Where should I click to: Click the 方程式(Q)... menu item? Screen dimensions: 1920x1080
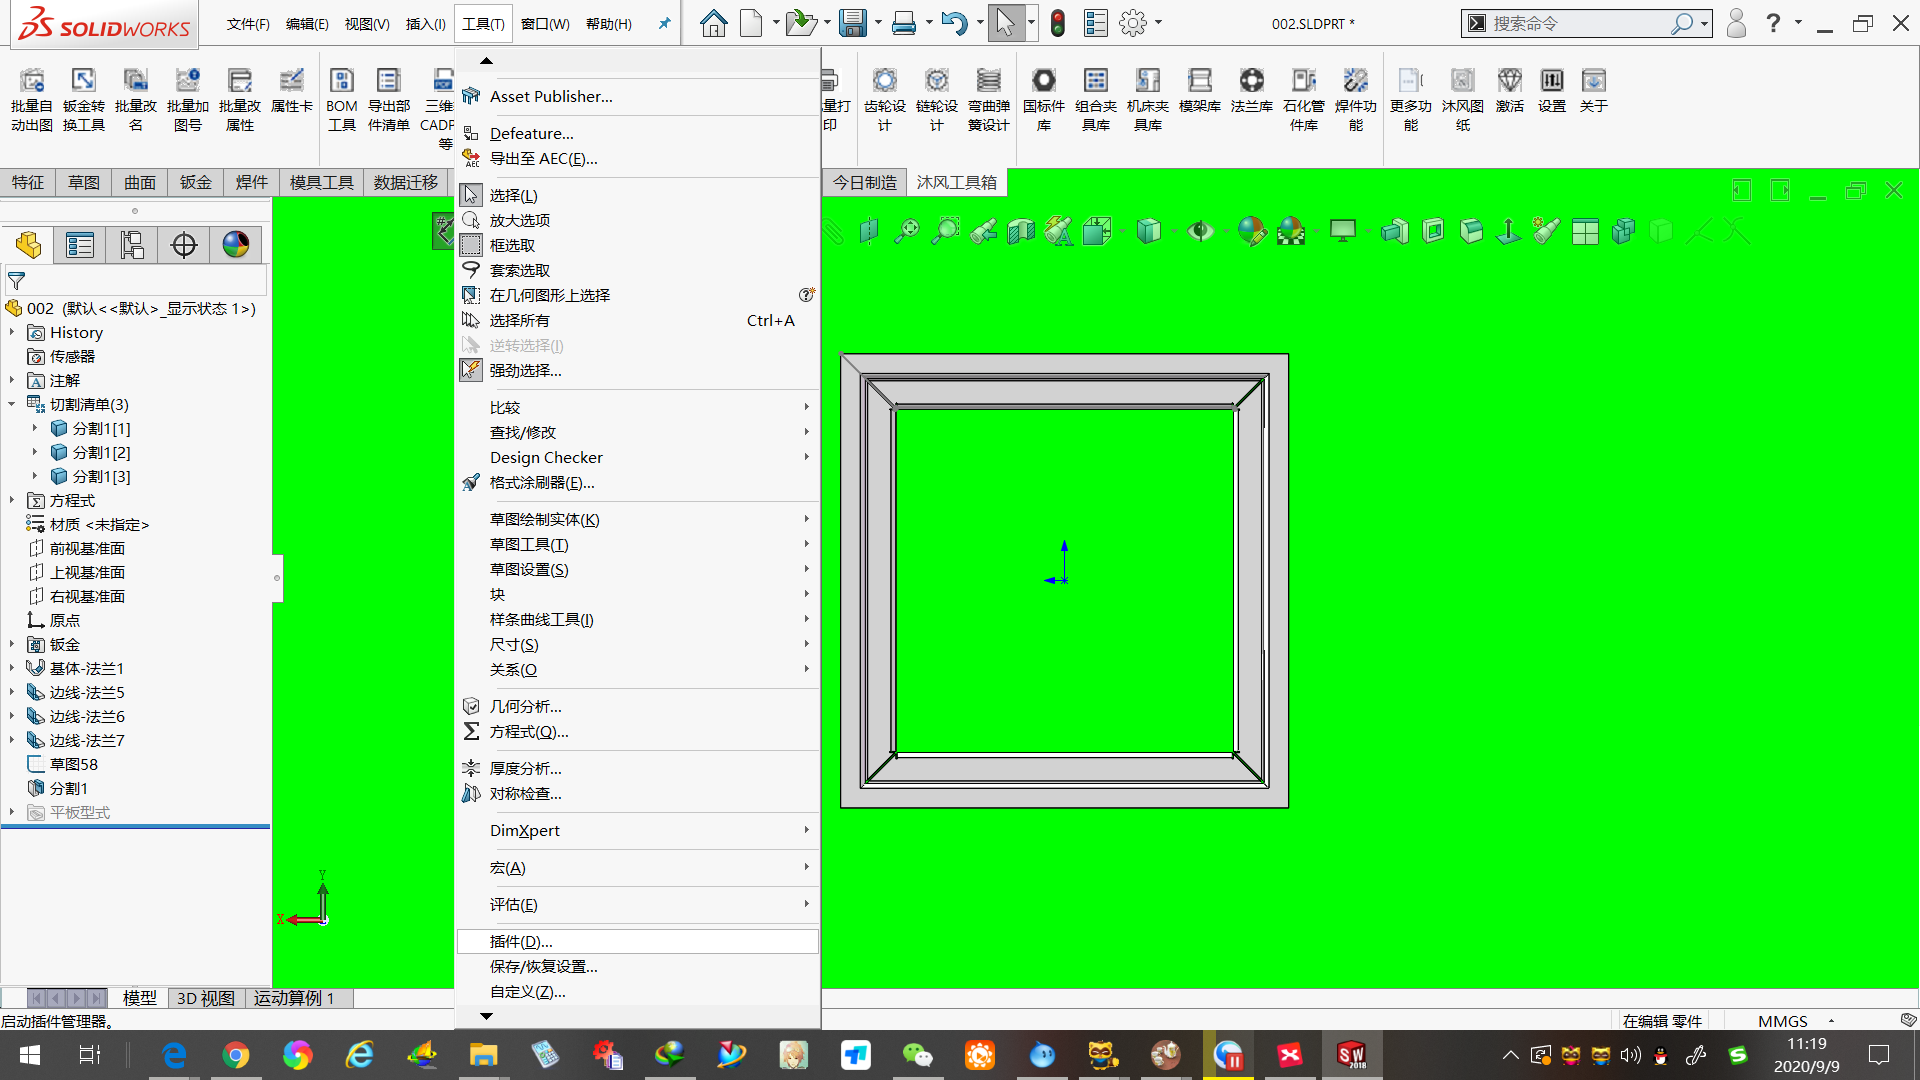click(526, 731)
